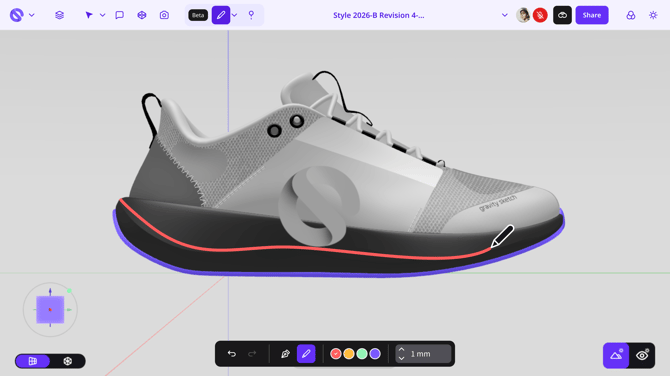Take a screenshot with camera icon

(x=164, y=15)
